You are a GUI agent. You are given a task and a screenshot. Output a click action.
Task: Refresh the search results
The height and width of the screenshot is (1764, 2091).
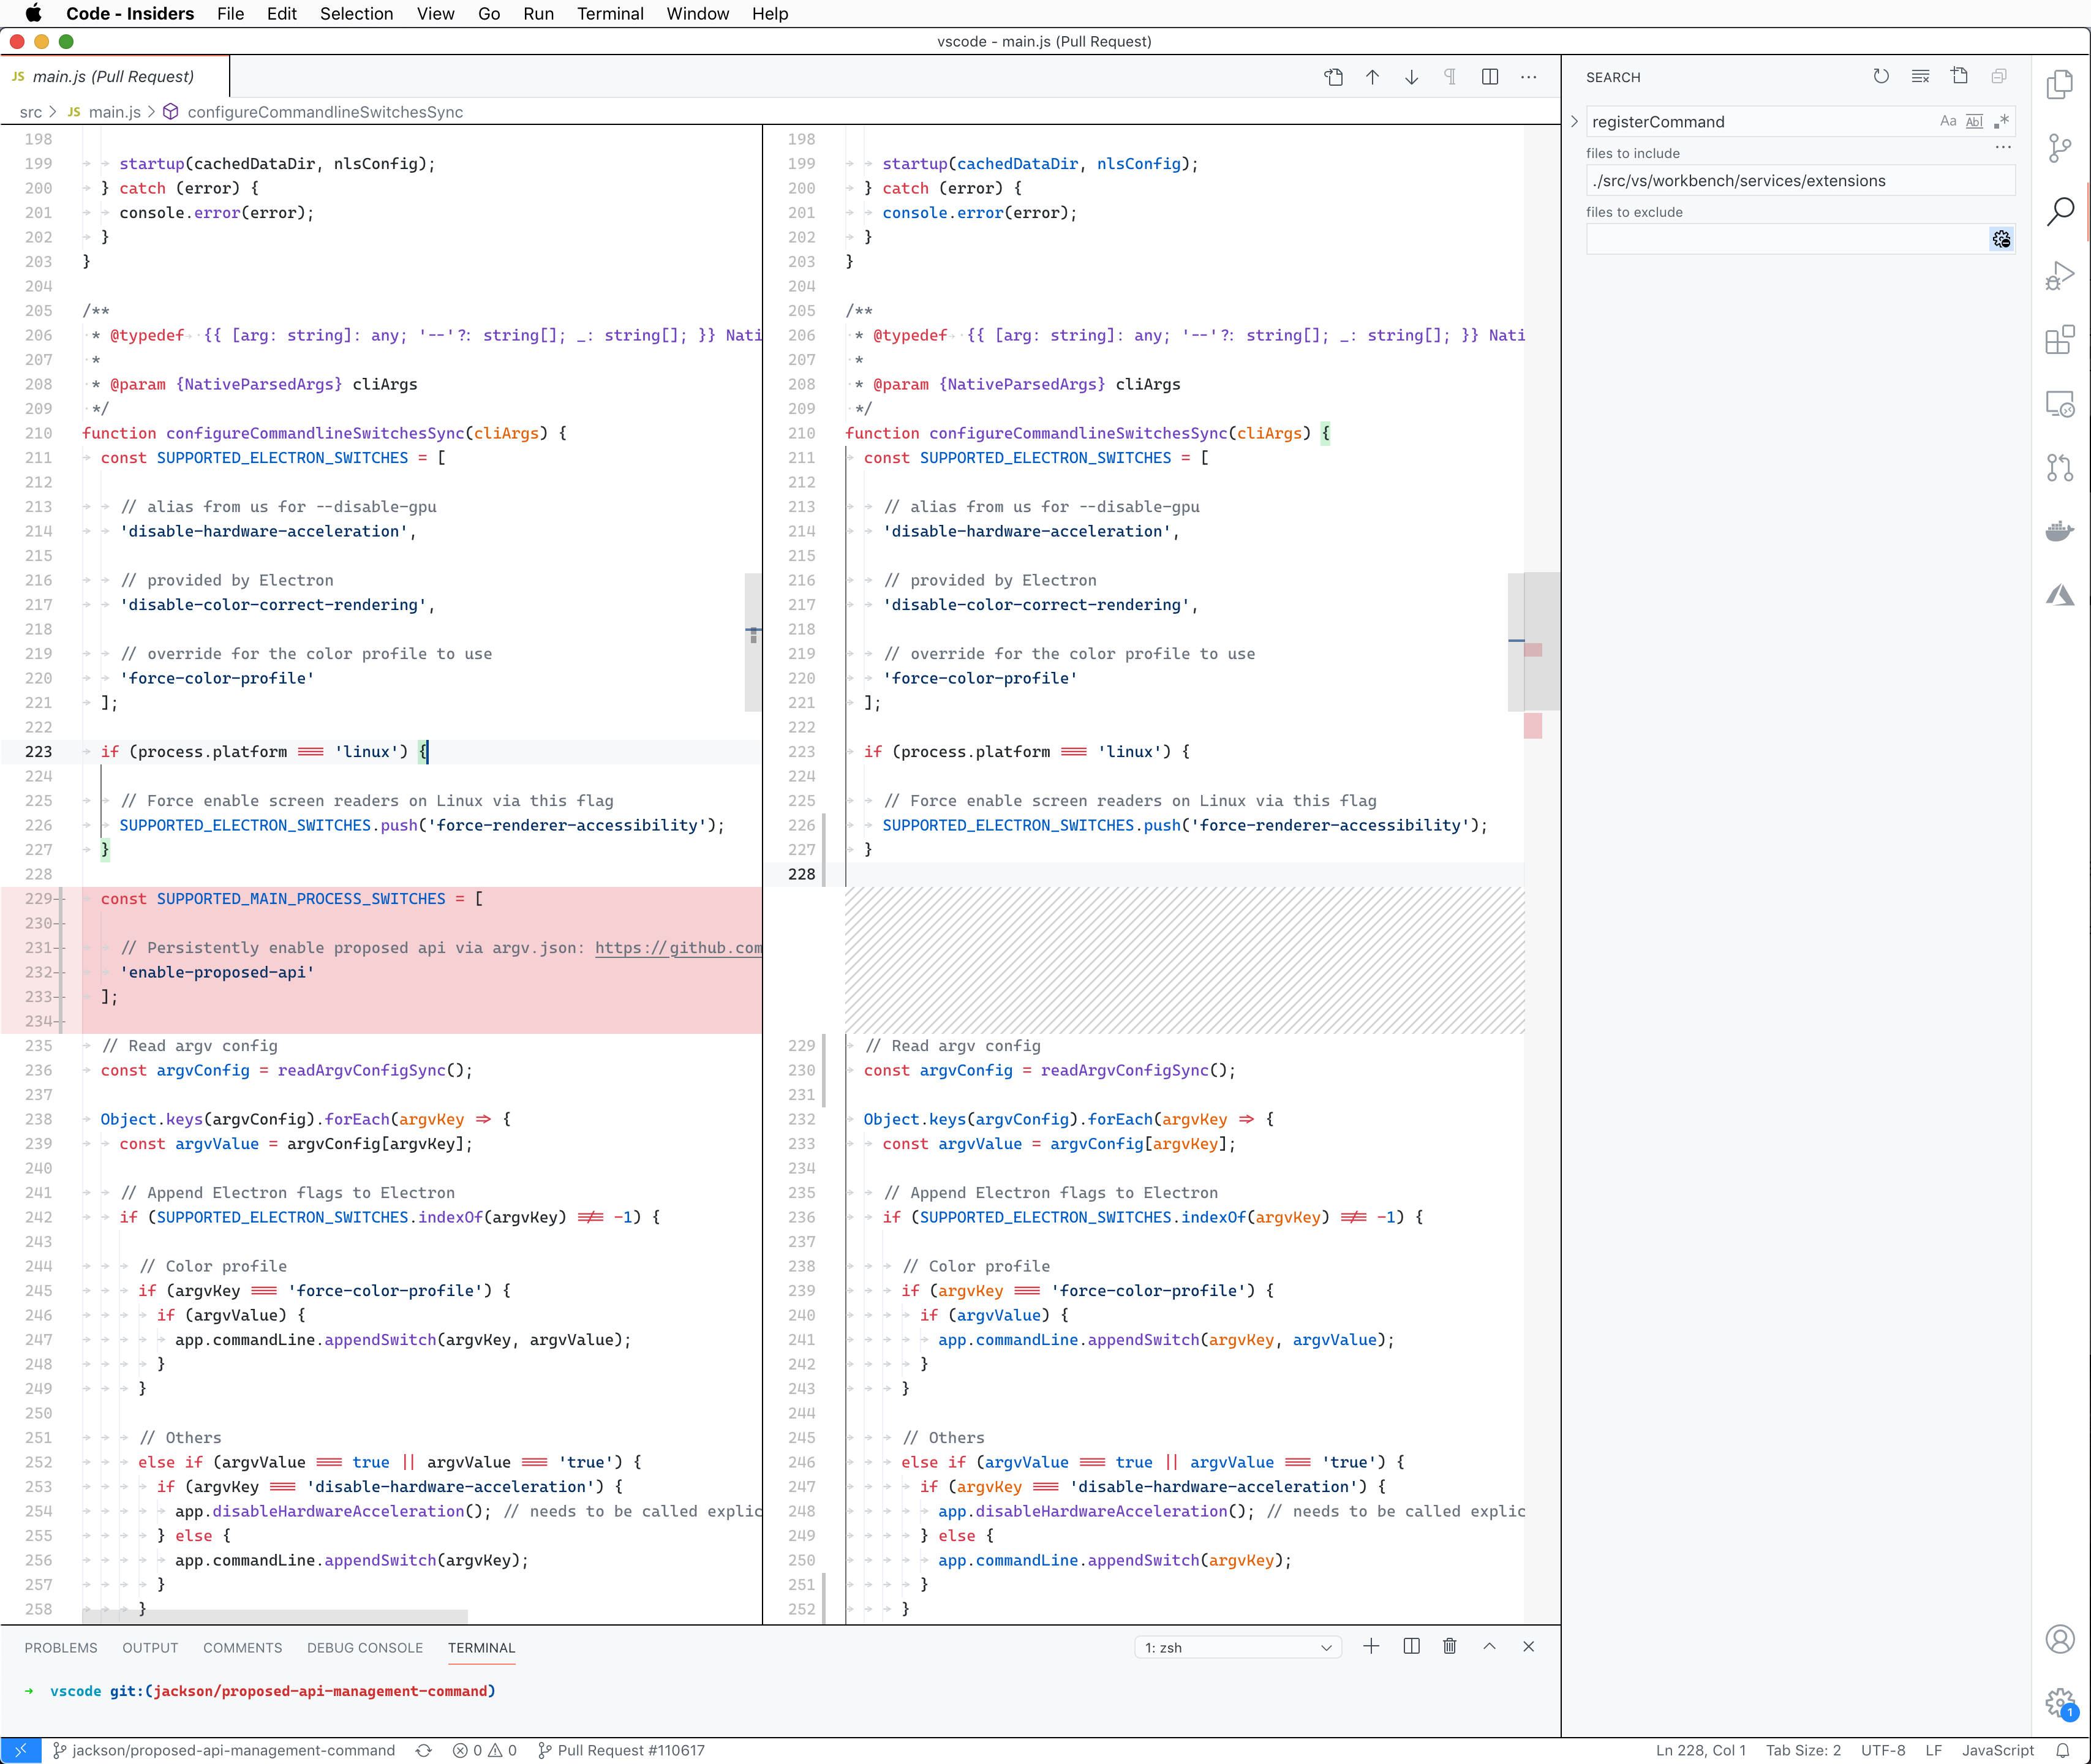[x=1881, y=76]
